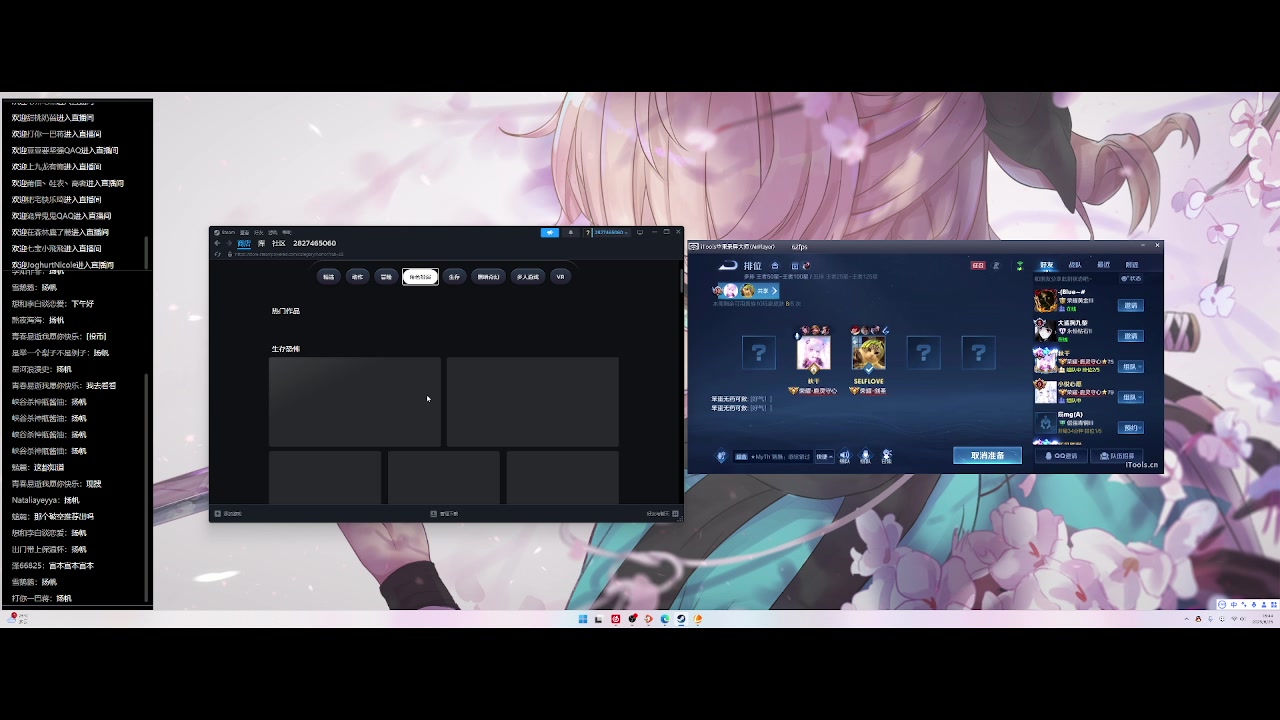Image resolution: width=1280 pixels, height=720 pixels.
Task: Click the game chat input box
Action: coord(773,456)
